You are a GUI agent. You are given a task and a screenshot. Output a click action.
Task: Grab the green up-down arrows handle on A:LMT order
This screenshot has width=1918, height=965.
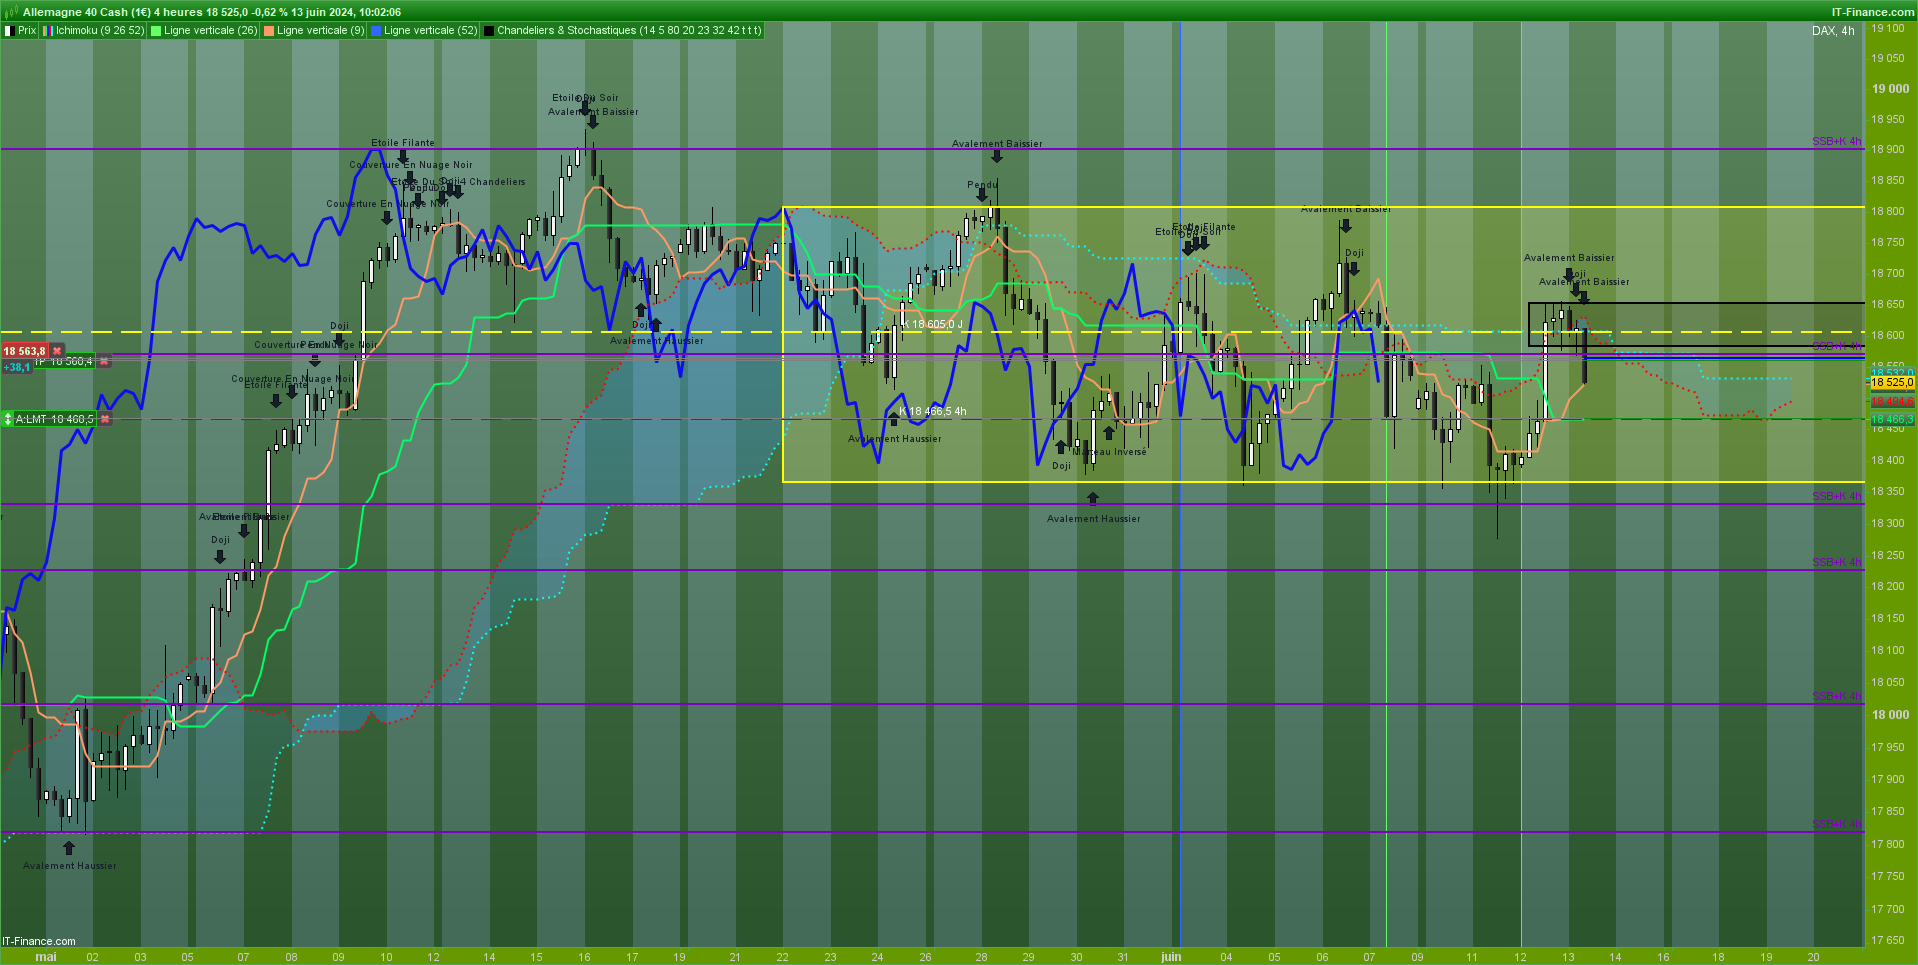click(8, 419)
